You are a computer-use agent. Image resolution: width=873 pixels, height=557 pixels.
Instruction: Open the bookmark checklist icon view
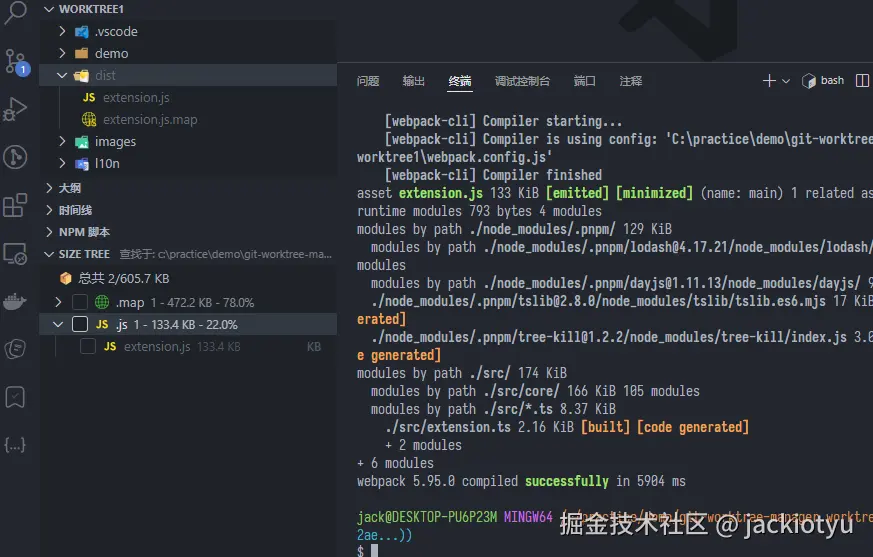click(x=15, y=397)
